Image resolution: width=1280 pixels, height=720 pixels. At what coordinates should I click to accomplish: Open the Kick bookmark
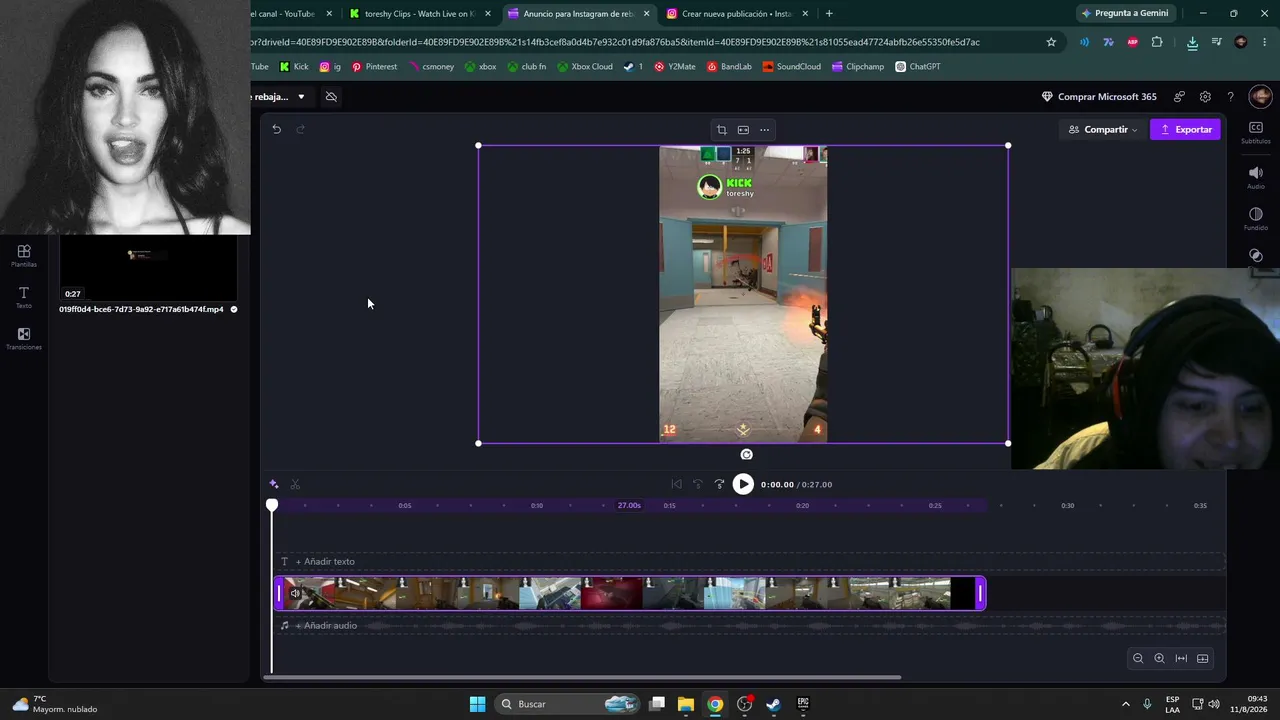[x=294, y=67]
